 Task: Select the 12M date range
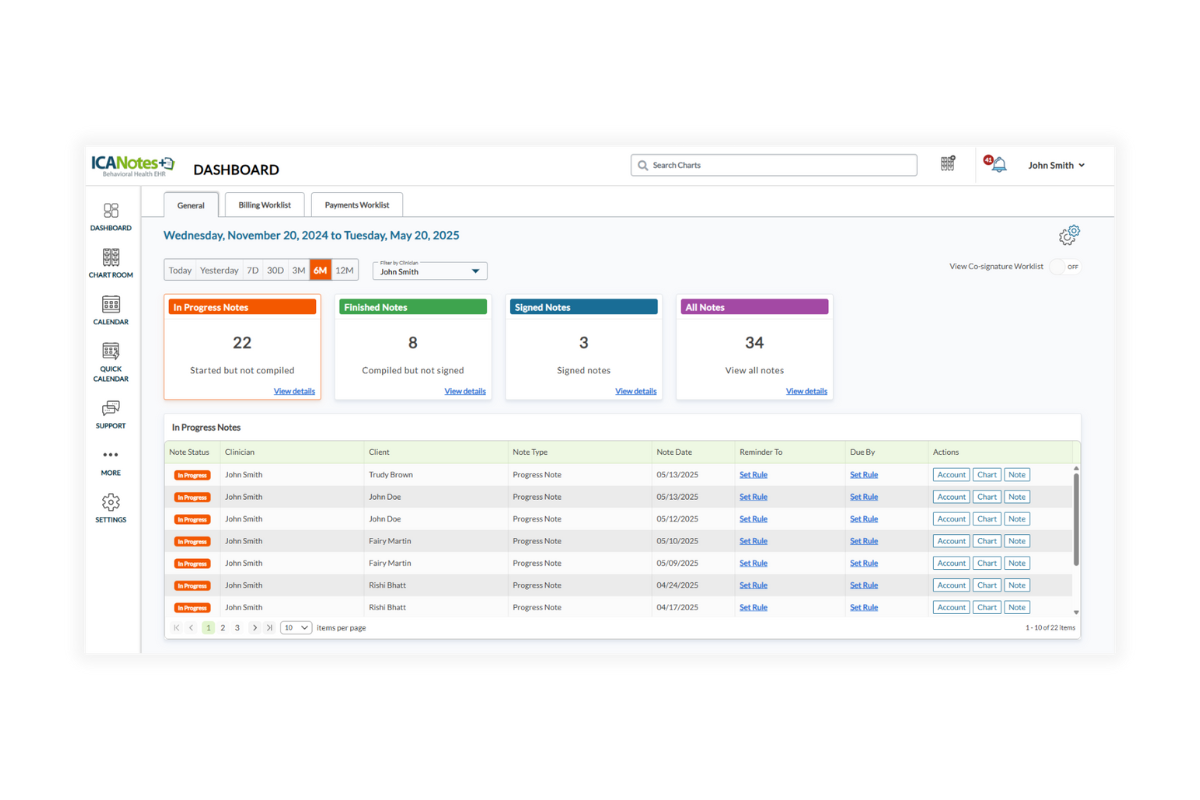coord(344,271)
